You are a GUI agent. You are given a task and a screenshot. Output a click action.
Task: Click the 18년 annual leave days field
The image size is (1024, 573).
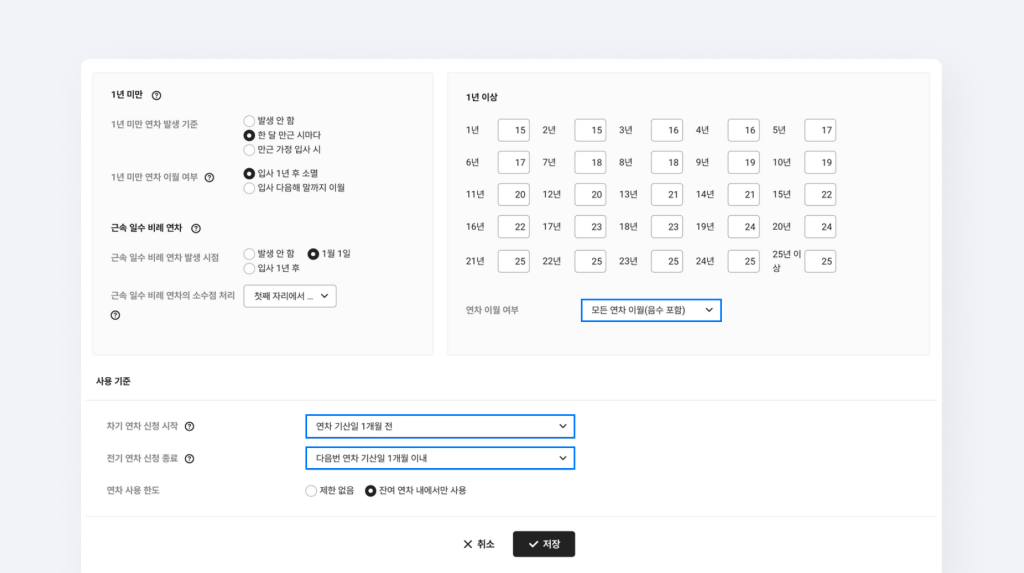click(667, 227)
